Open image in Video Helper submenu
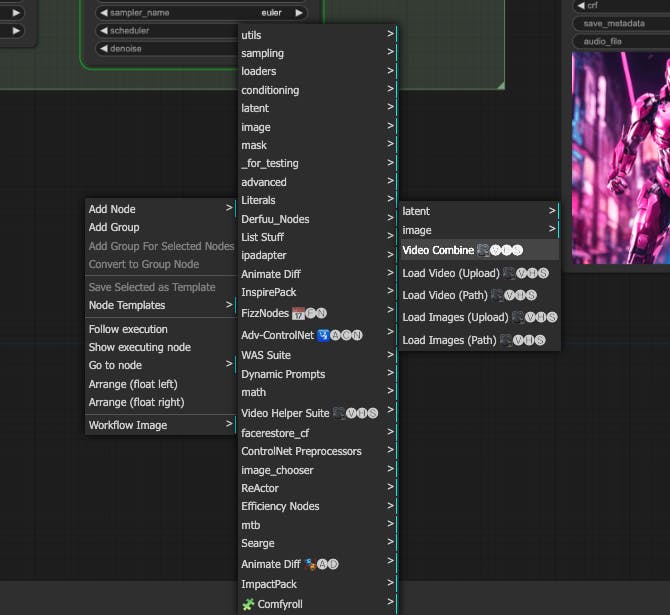This screenshot has width=670, height=615. pos(479,230)
